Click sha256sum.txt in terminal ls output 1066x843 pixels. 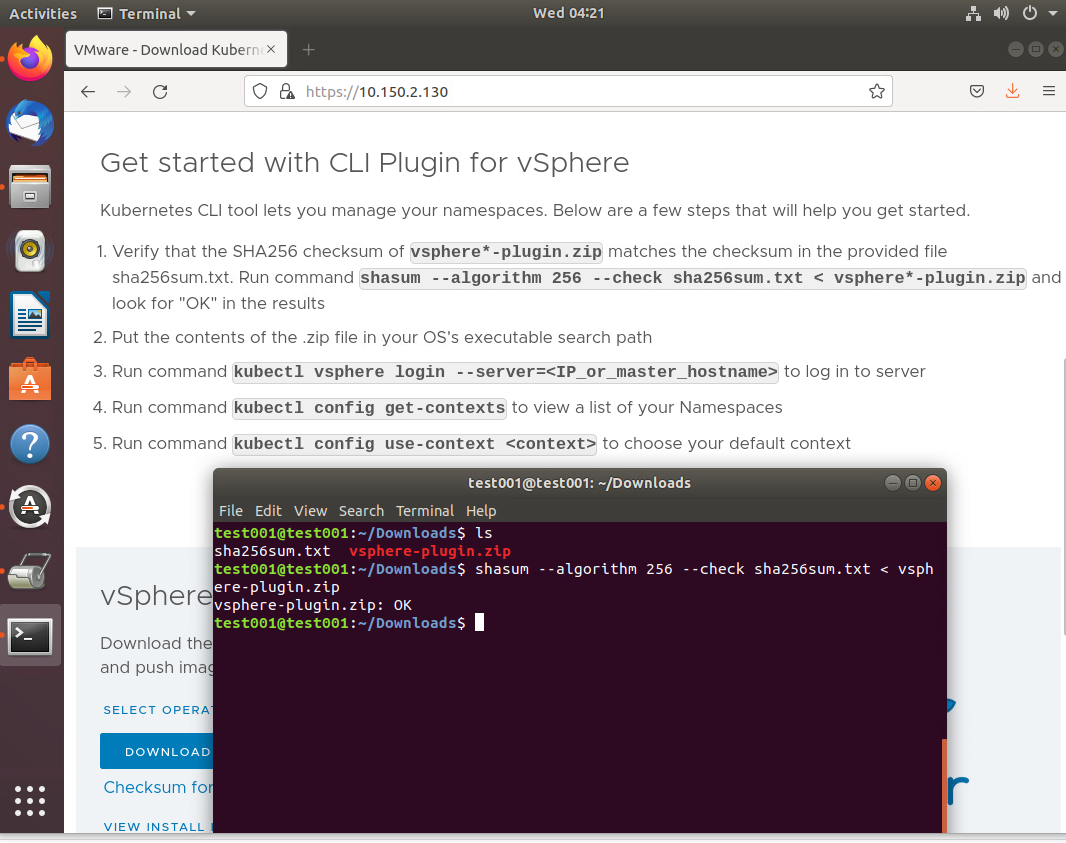[272, 551]
